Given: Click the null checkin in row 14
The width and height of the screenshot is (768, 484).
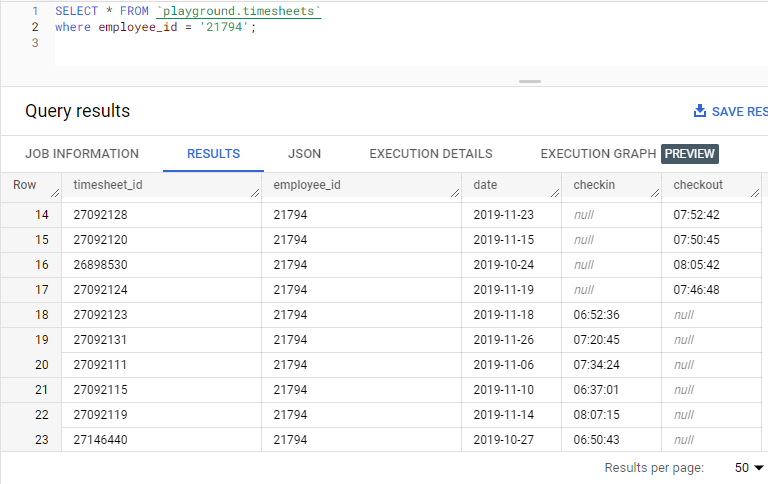Looking at the screenshot, I should [x=584, y=215].
